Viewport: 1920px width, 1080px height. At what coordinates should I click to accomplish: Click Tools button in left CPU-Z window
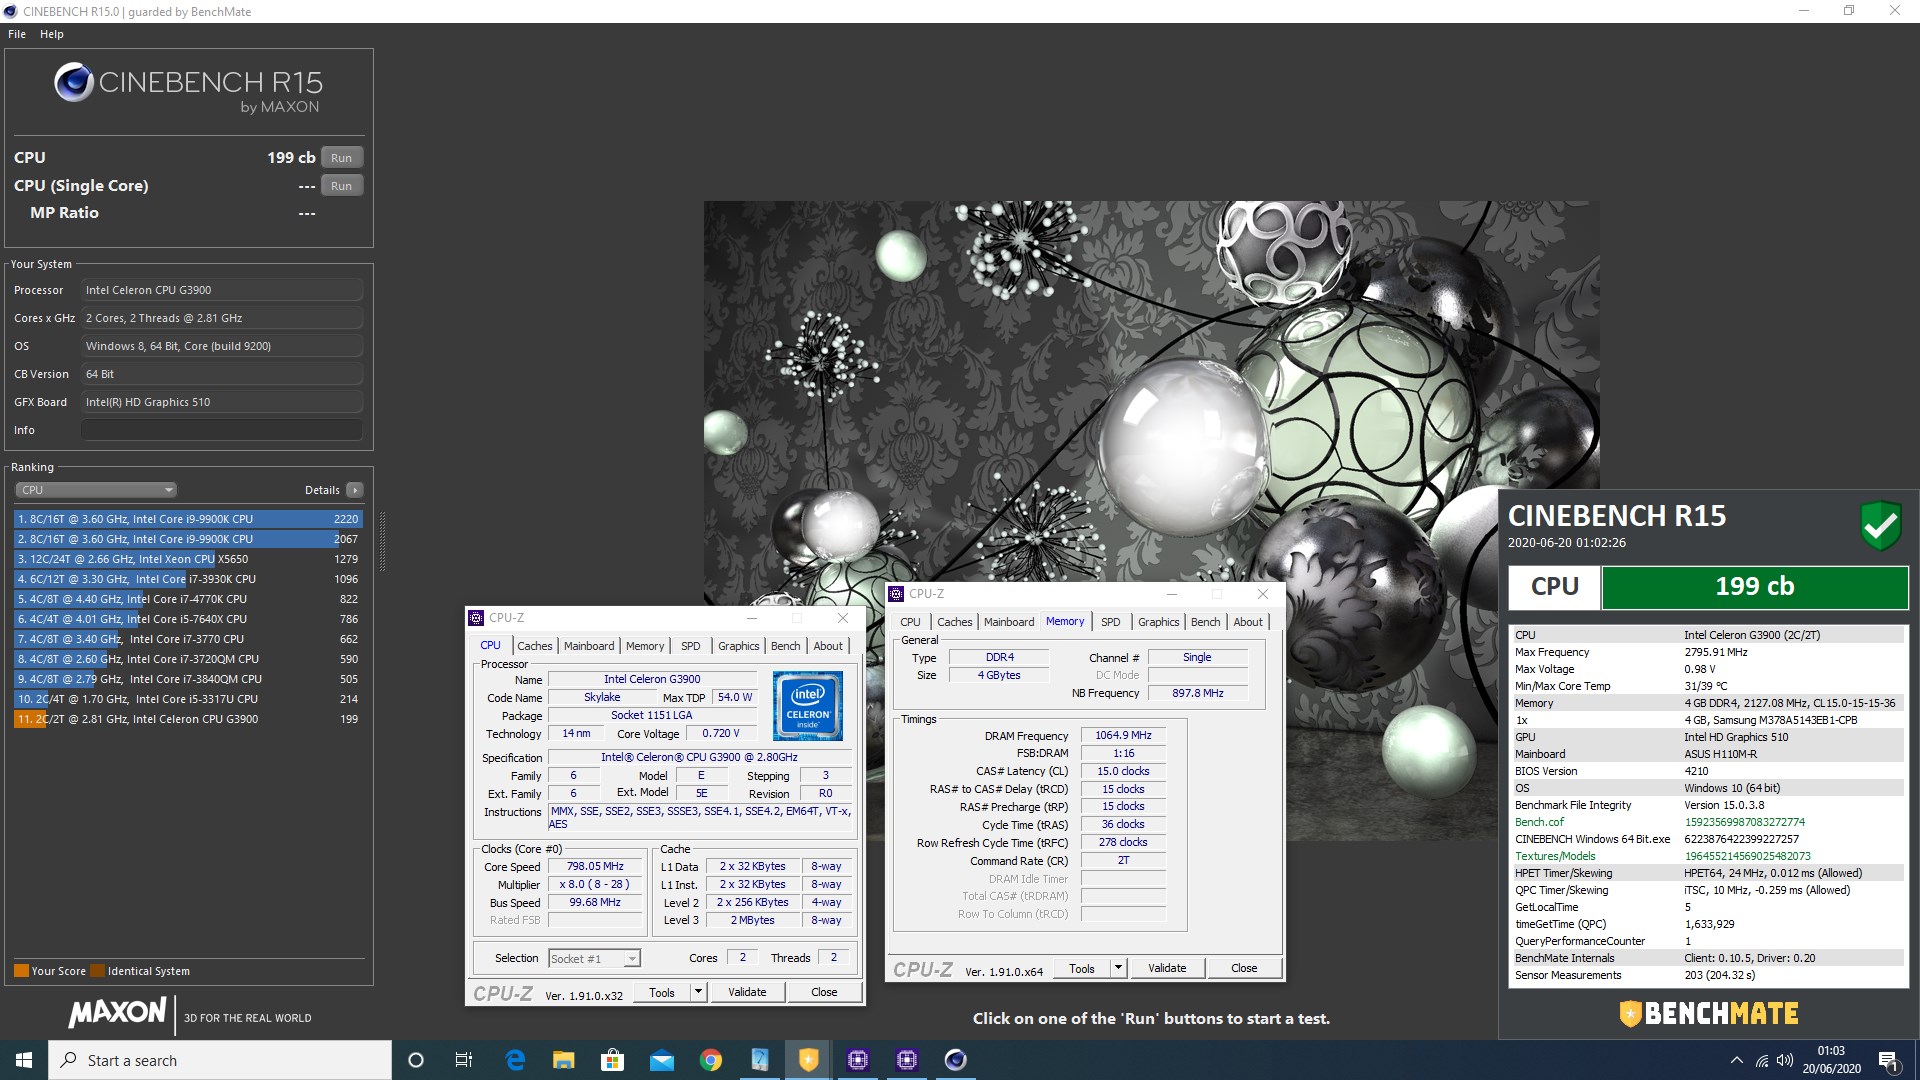pos(662,993)
